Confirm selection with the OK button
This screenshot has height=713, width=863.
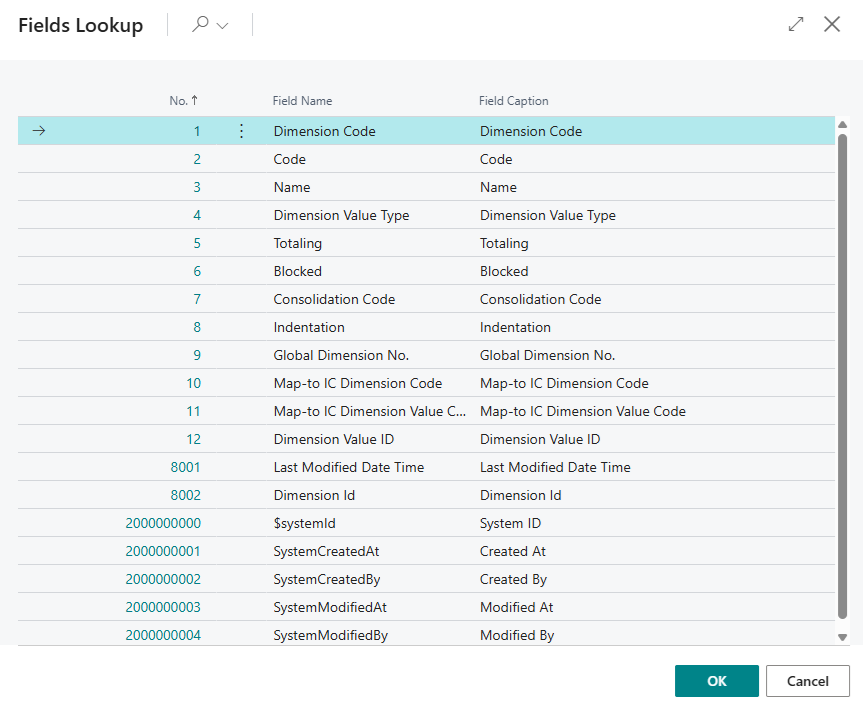[716, 681]
